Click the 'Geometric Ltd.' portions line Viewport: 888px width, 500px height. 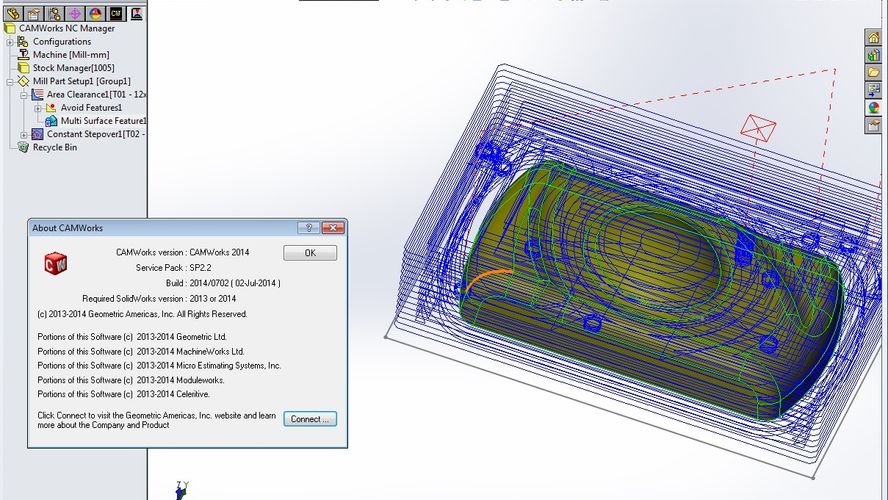(132, 336)
